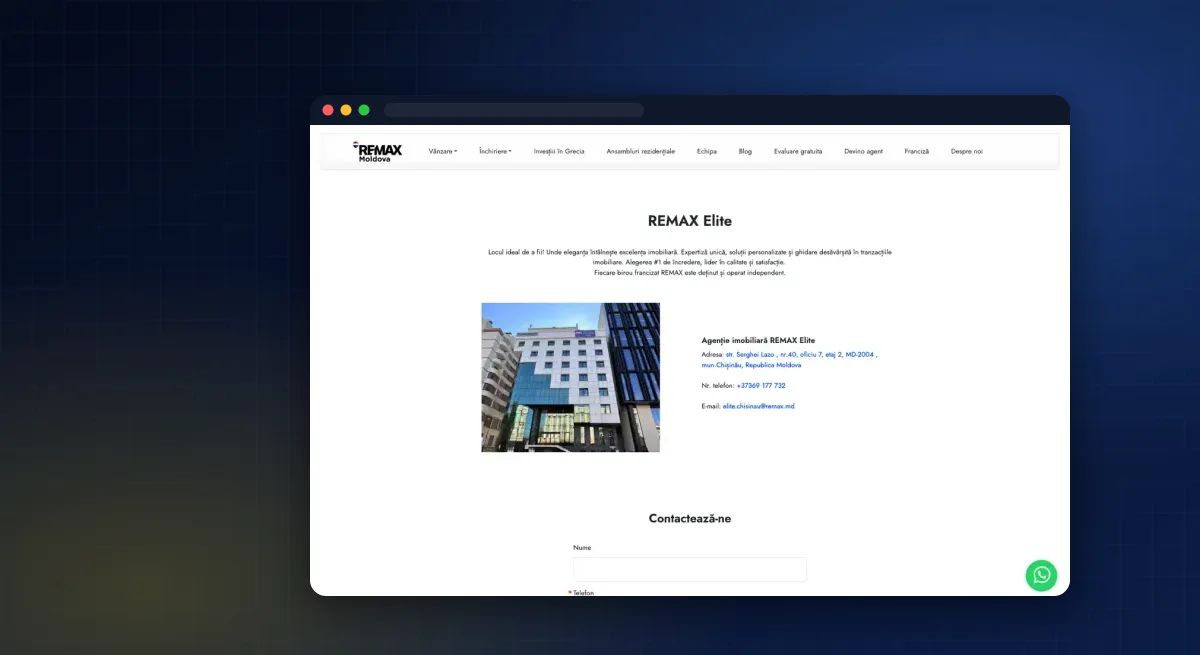Viewport: 1200px width, 655px height.
Task: Open Despre noi page
Action: 967,152
